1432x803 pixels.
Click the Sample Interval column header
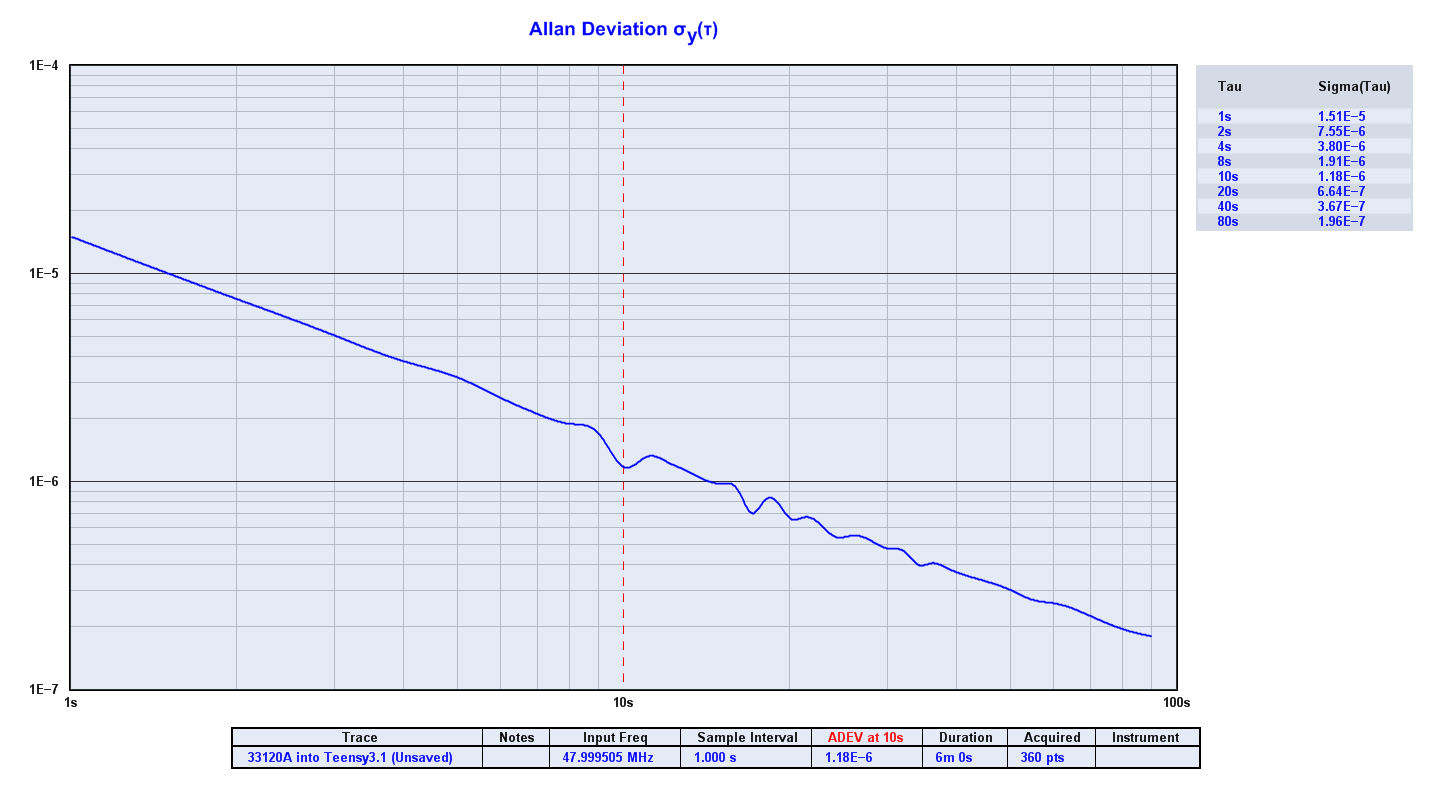[747, 738]
